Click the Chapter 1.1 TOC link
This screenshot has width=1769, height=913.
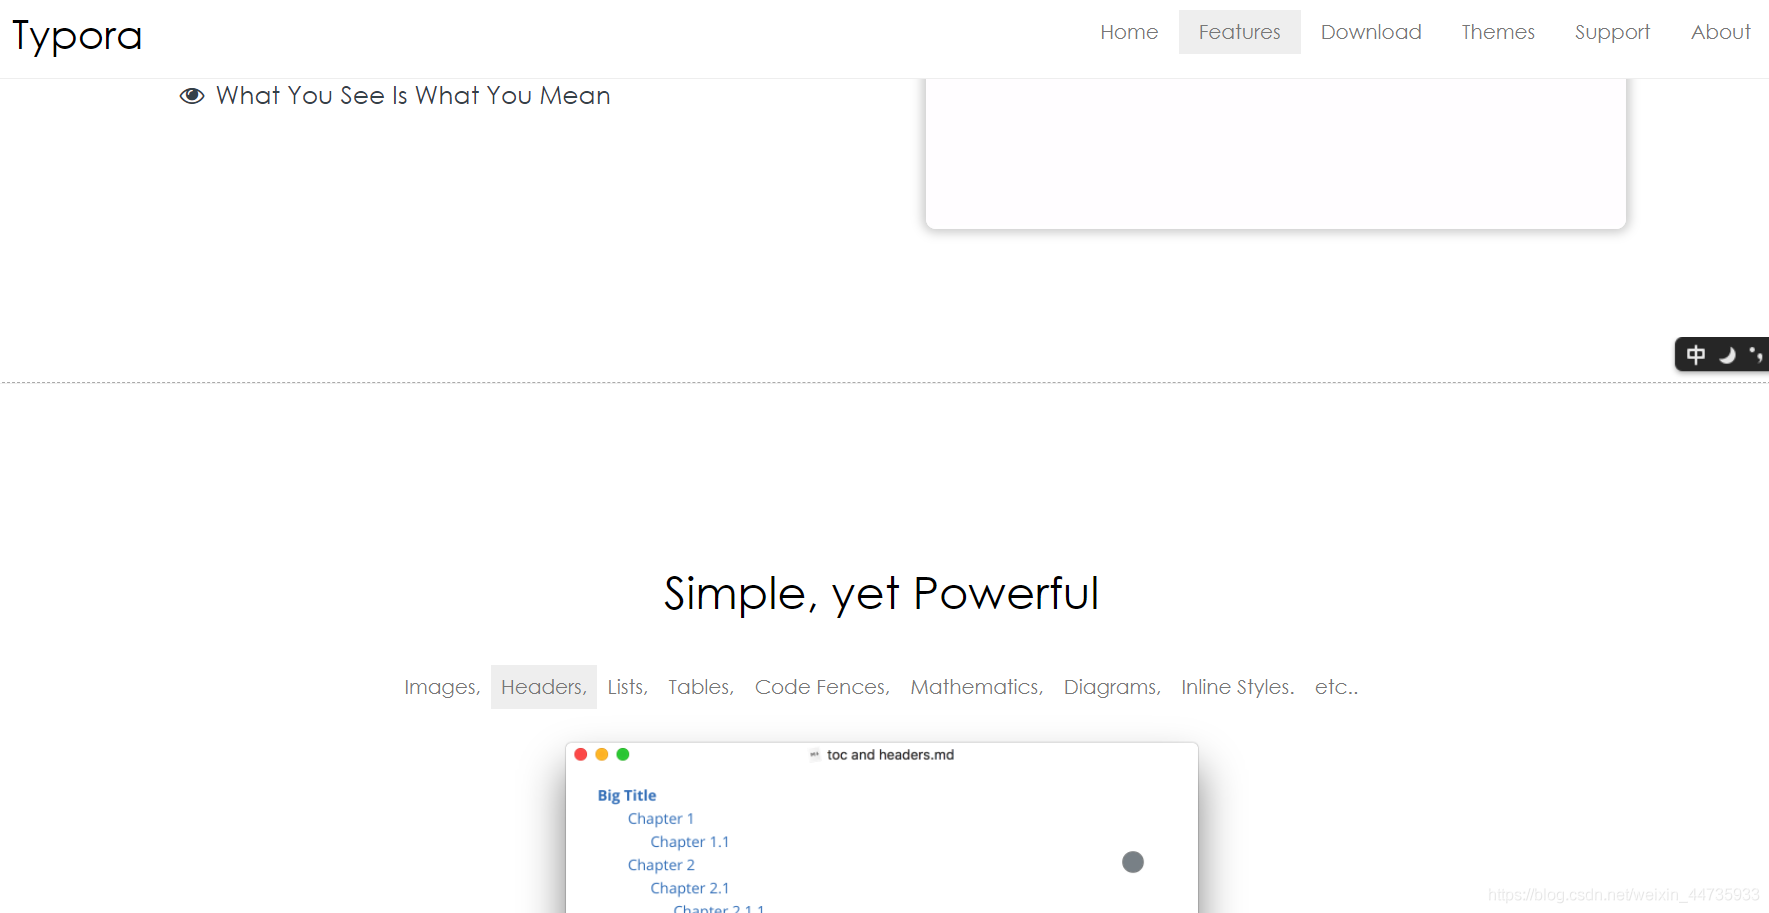pyautogui.click(x=690, y=841)
